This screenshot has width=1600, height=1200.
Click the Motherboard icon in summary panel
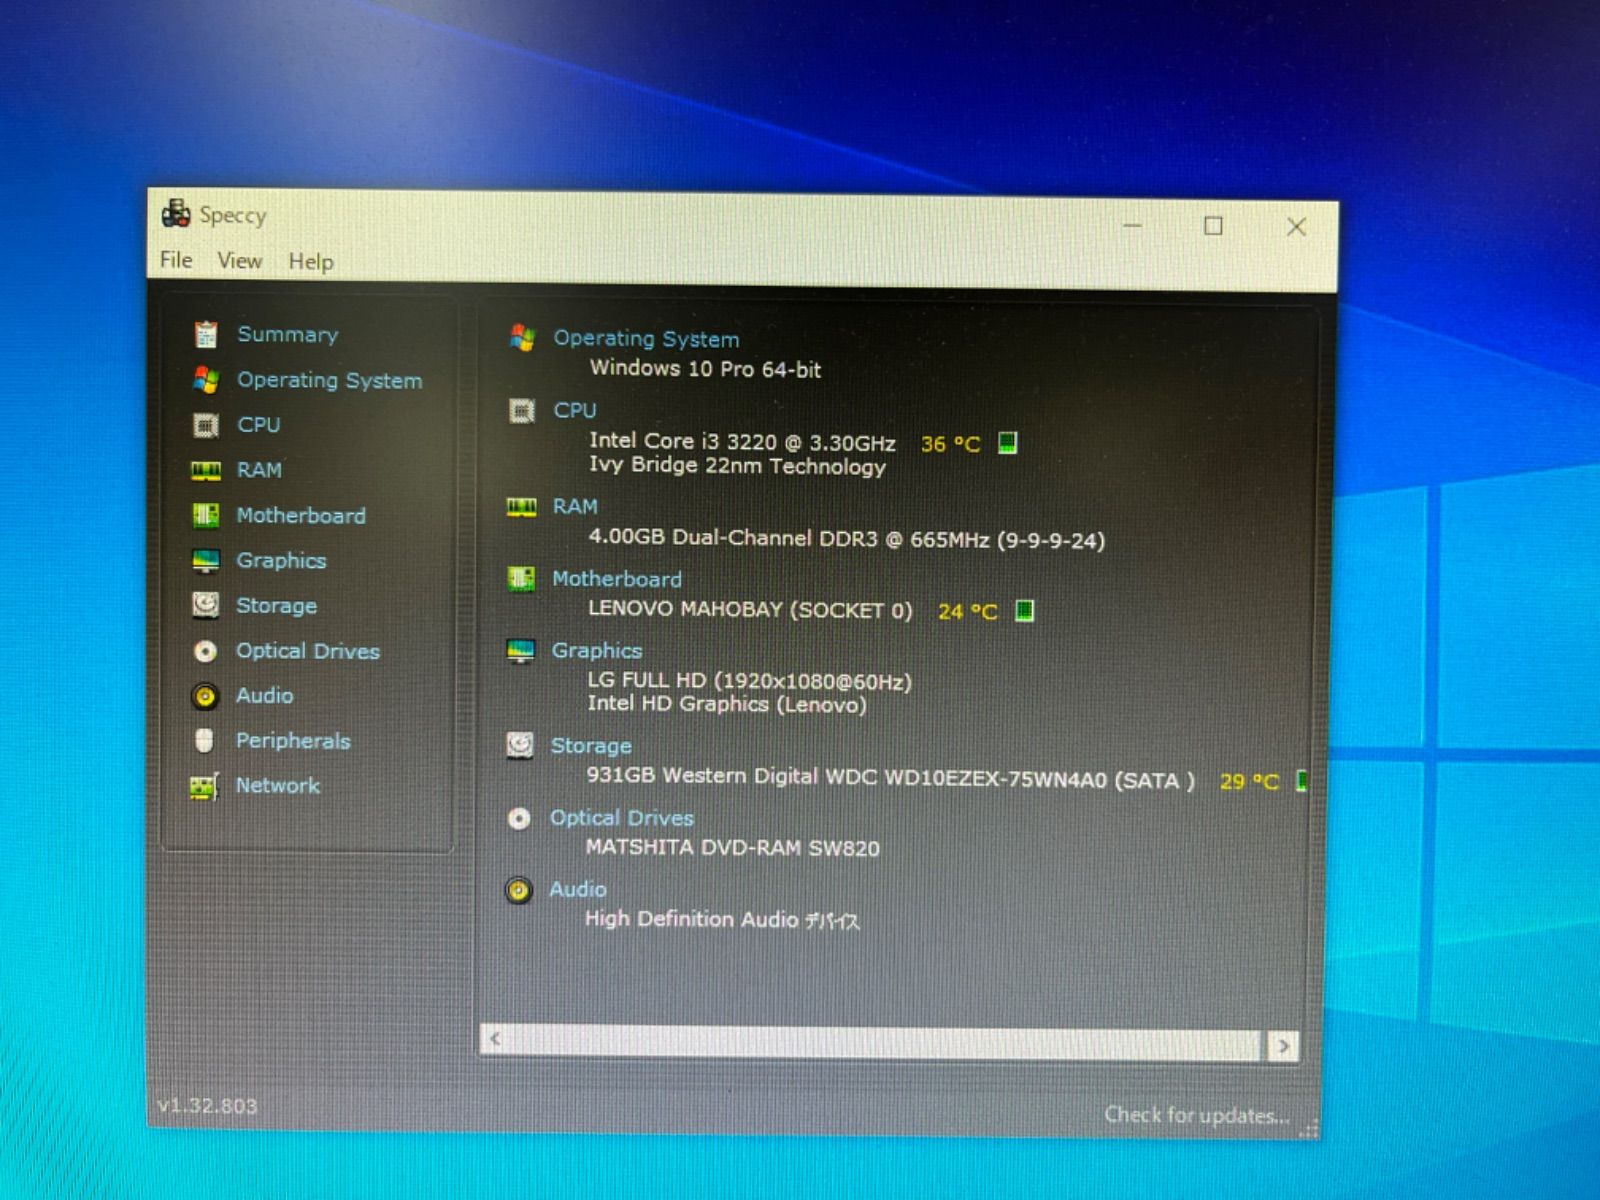click(x=521, y=579)
